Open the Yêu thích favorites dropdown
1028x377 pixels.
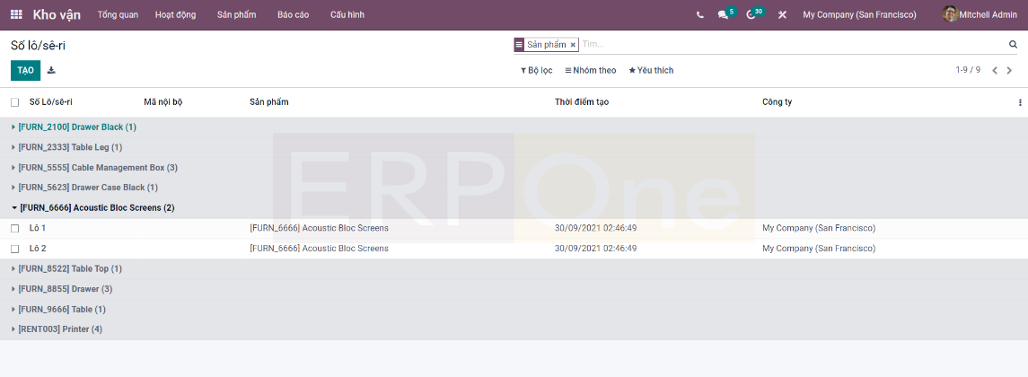tap(651, 70)
